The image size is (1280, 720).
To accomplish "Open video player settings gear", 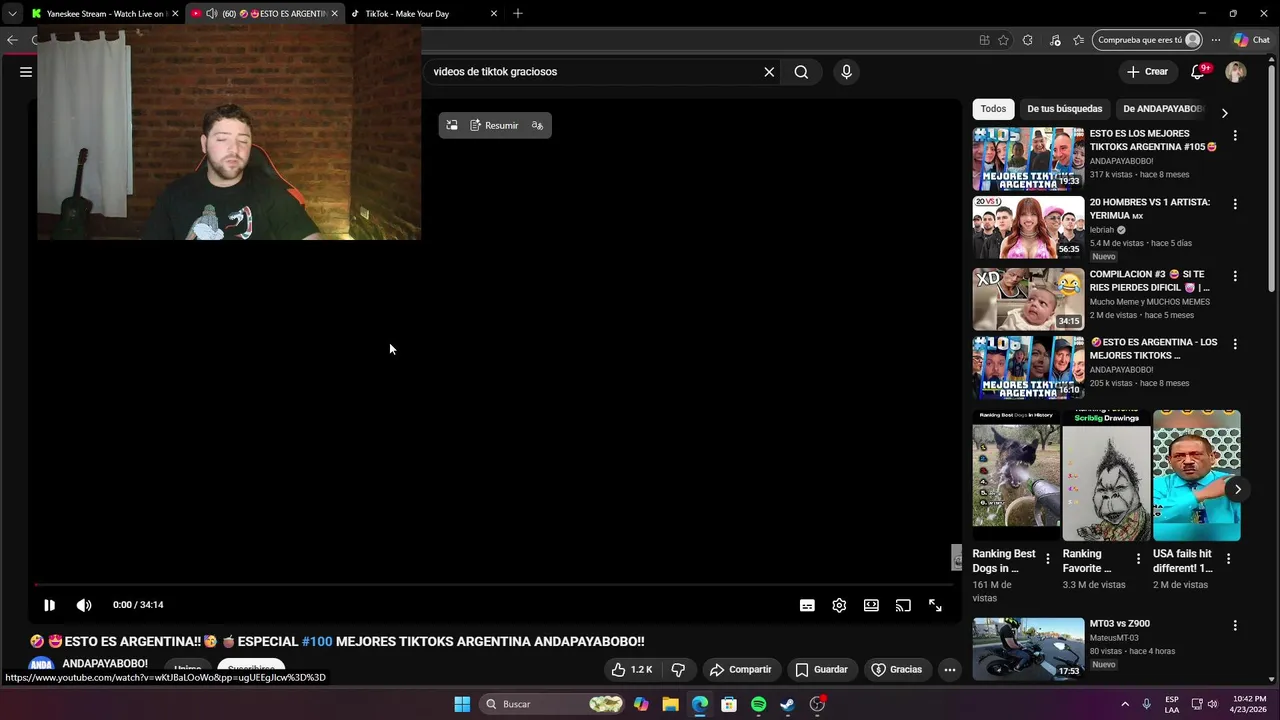I will 839,605.
